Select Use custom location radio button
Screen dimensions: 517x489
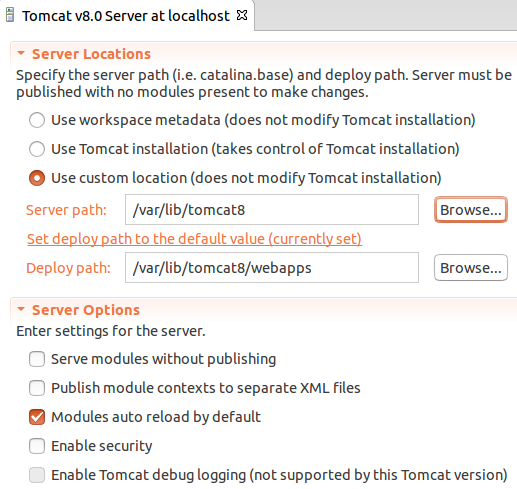(37, 178)
